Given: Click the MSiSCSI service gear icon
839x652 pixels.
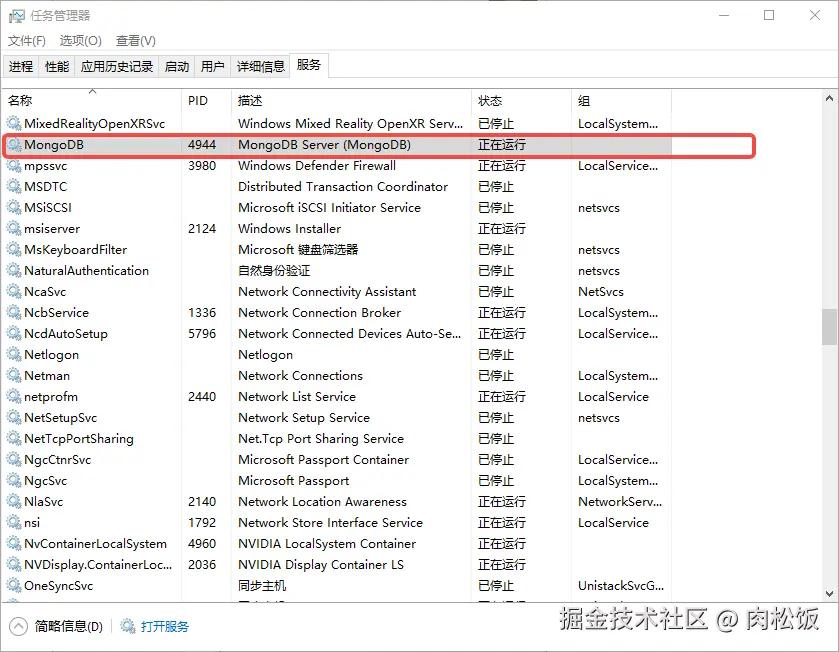Looking at the screenshot, I should (x=14, y=208).
